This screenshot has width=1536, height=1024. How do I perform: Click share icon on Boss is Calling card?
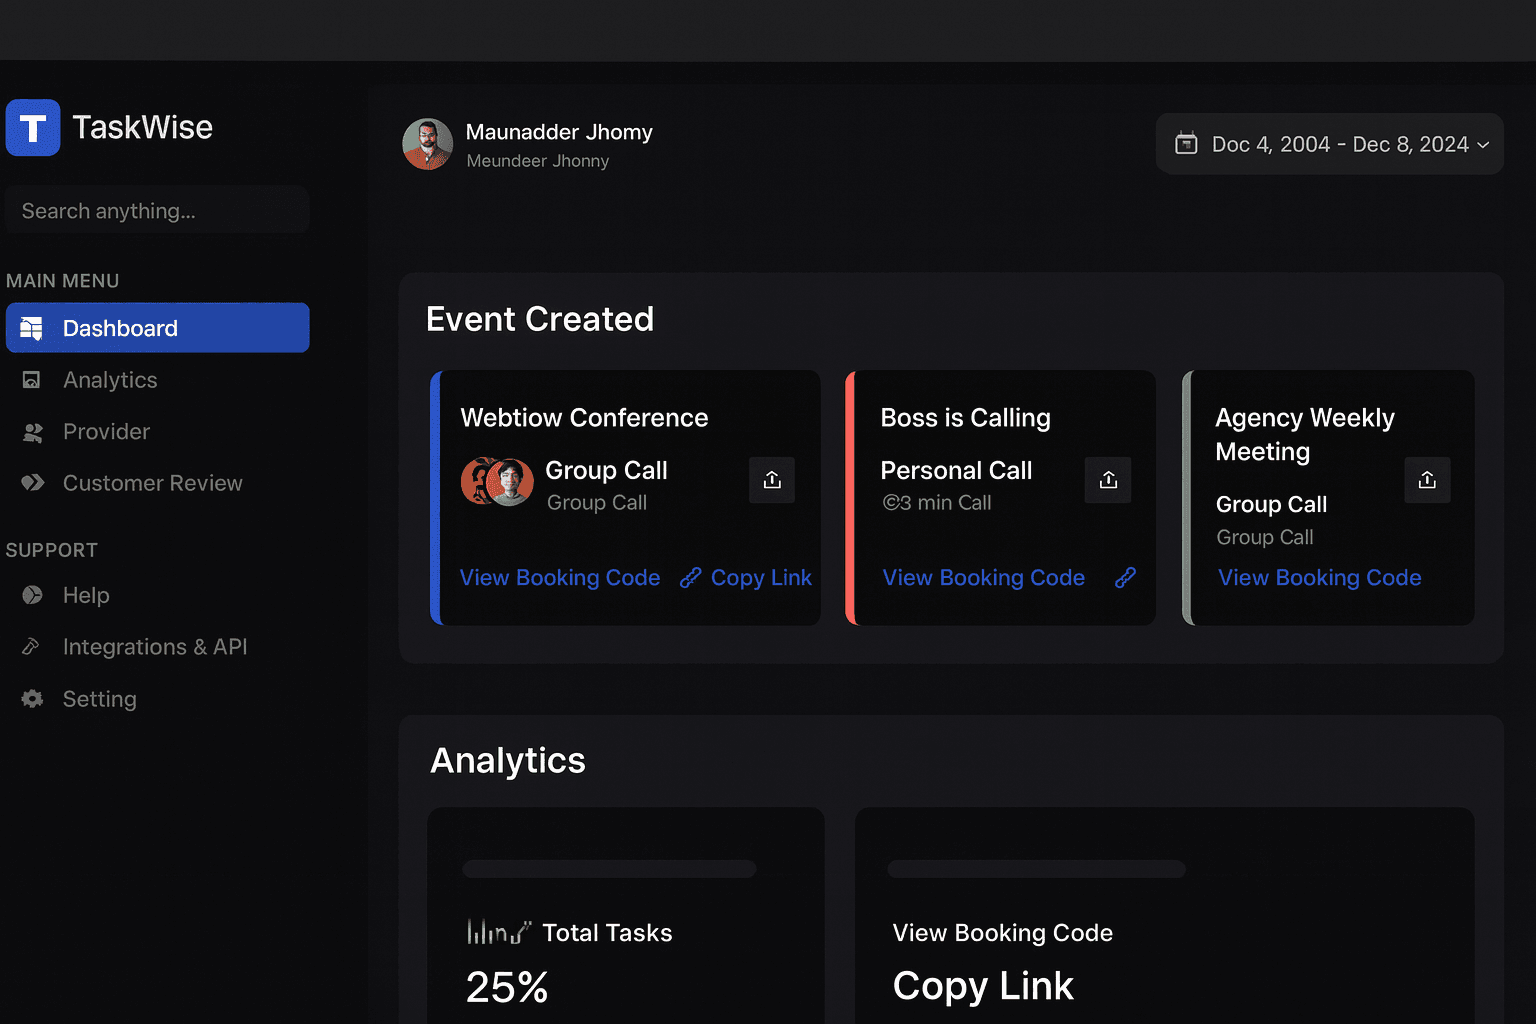point(1108,480)
